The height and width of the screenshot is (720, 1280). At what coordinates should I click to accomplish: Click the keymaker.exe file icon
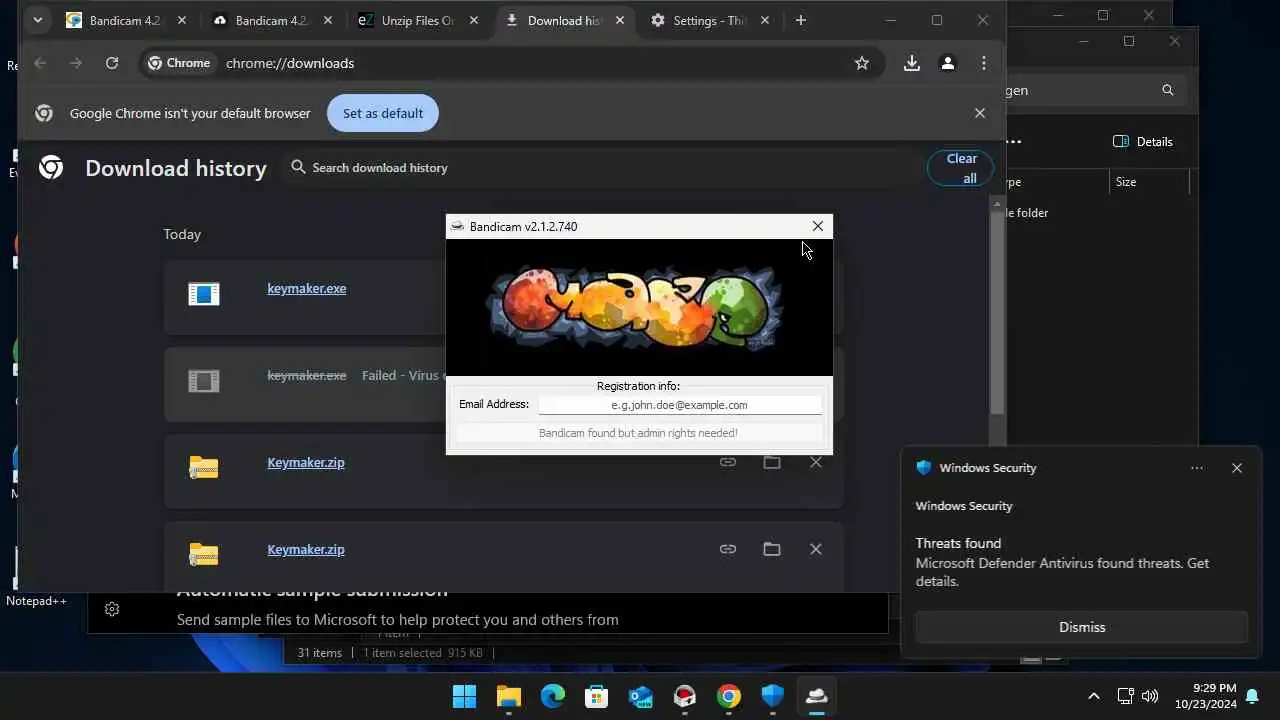click(x=204, y=293)
